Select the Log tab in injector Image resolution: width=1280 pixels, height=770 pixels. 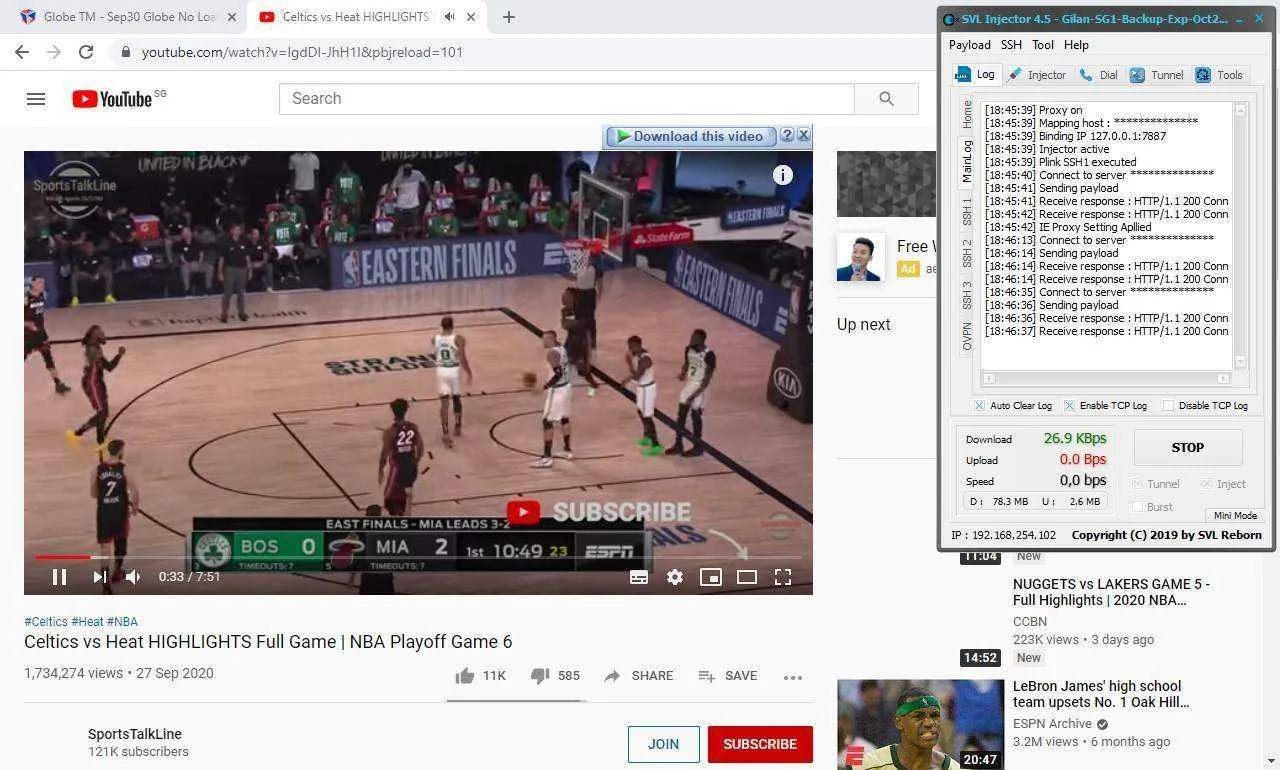tap(976, 75)
